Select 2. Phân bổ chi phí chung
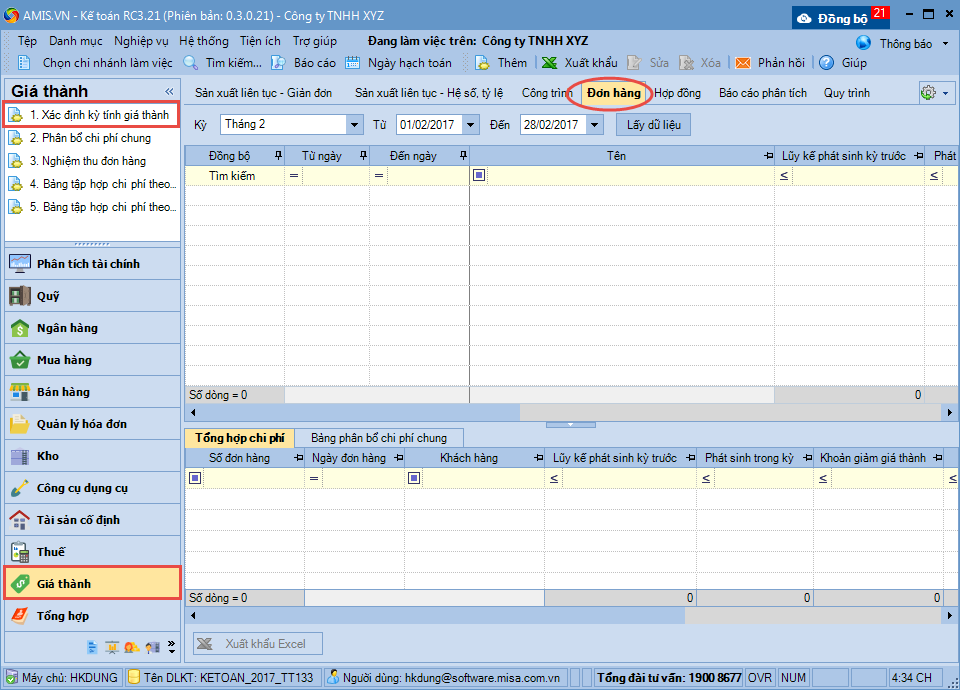This screenshot has height=690, width=960. [90, 138]
